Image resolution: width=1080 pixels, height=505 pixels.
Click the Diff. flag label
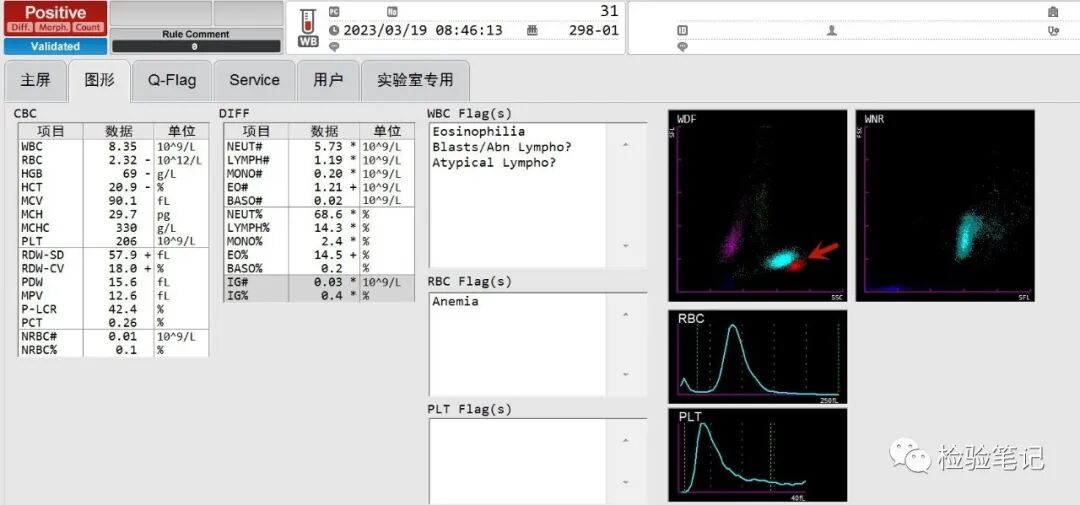[x=21, y=28]
